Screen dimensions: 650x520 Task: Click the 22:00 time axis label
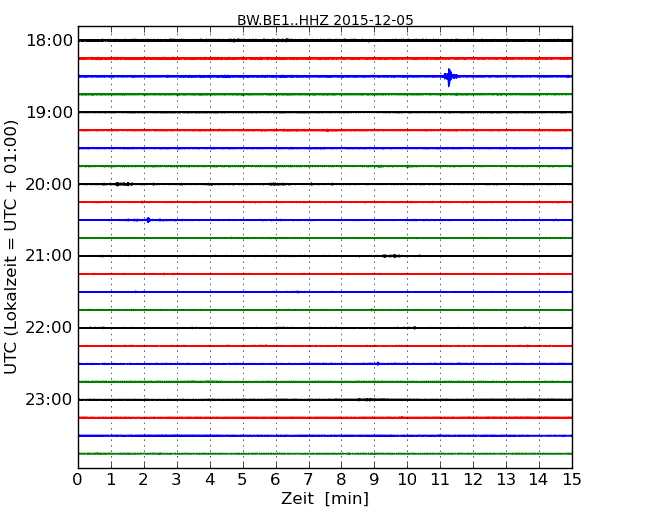tap(49, 328)
